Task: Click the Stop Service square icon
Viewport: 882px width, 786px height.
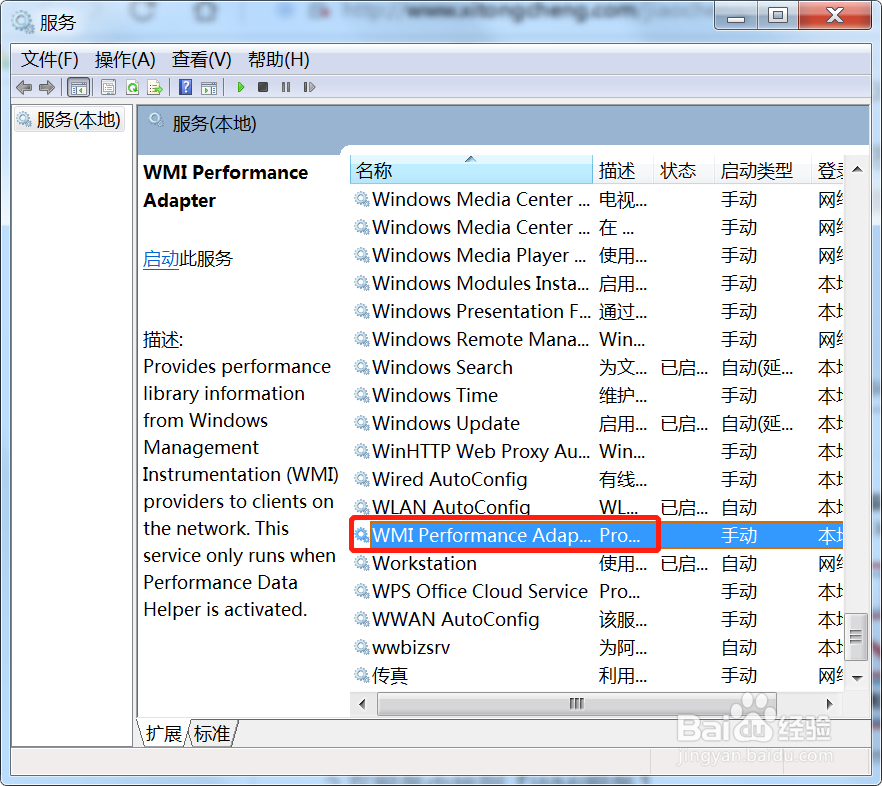Action: [263, 87]
